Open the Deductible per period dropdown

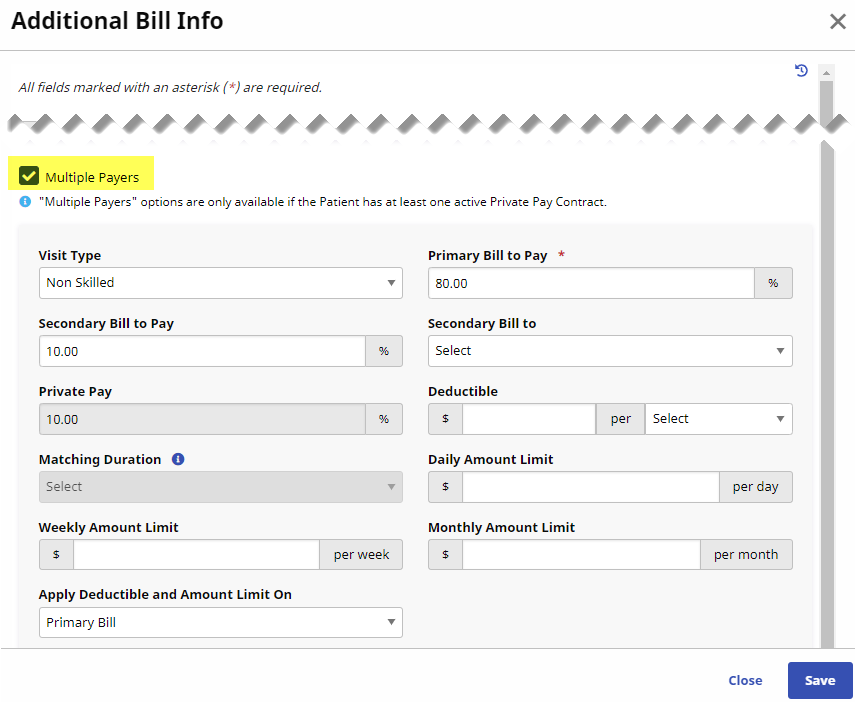pyautogui.click(x=718, y=419)
